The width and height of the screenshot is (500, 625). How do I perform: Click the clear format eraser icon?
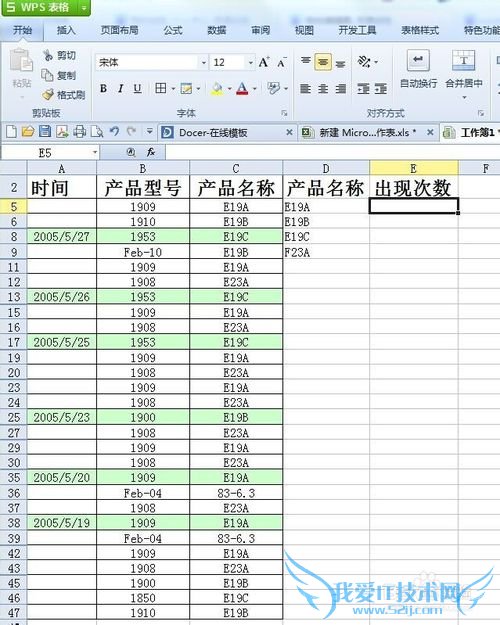(274, 88)
